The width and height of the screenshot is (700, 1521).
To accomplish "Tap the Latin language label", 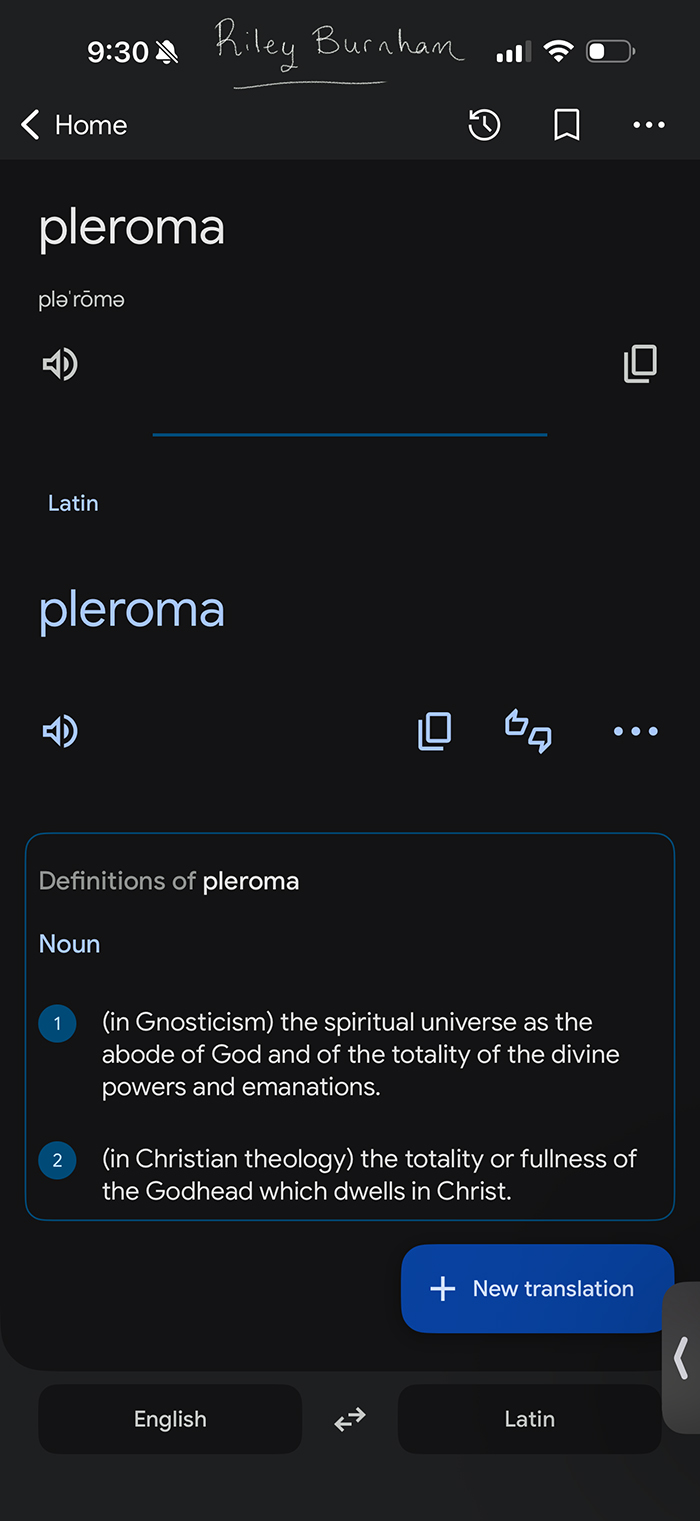I will pos(73,503).
